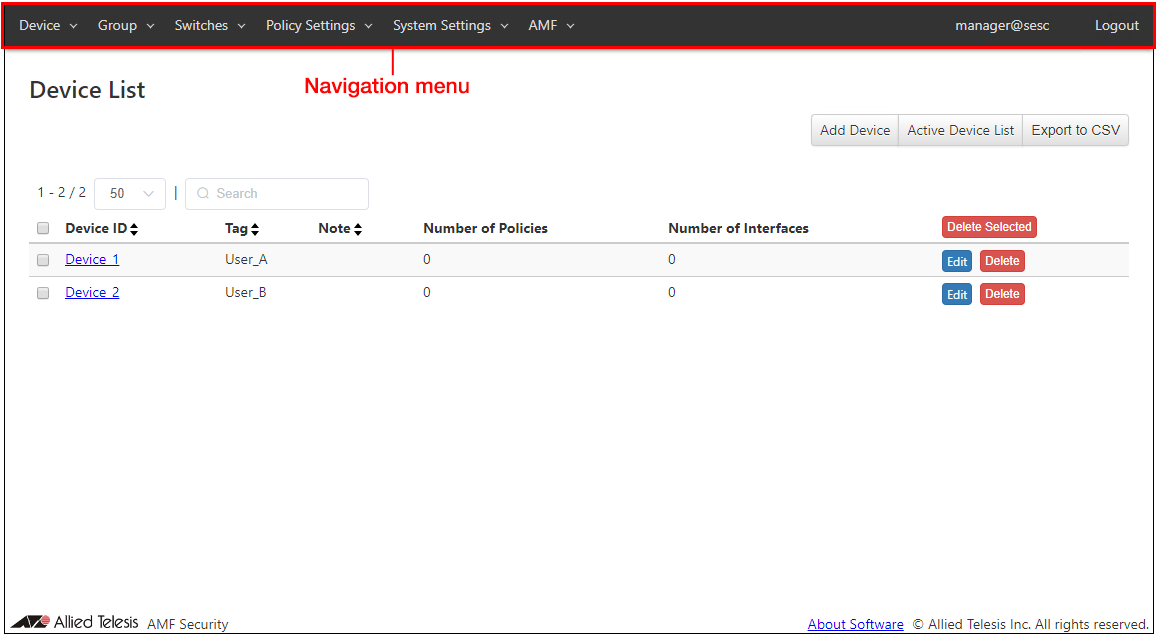Delete the Device_2 entry
This screenshot has width=1158, height=638.
pyautogui.click(x=1002, y=294)
